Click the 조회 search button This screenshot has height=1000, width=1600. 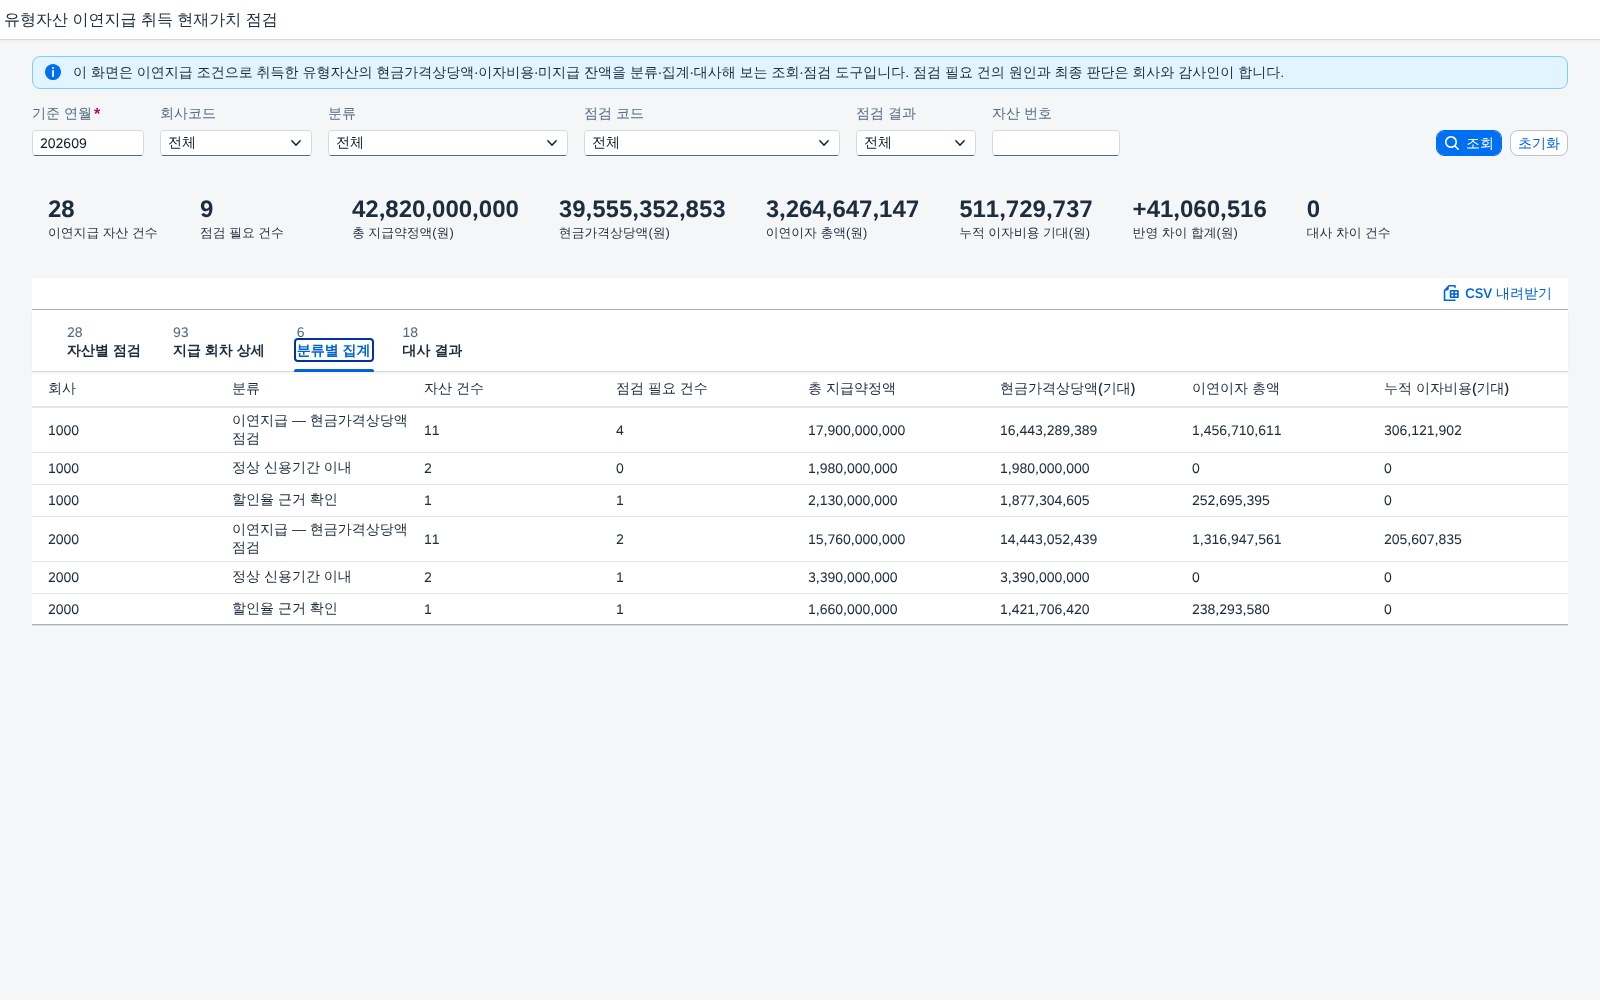(1468, 143)
